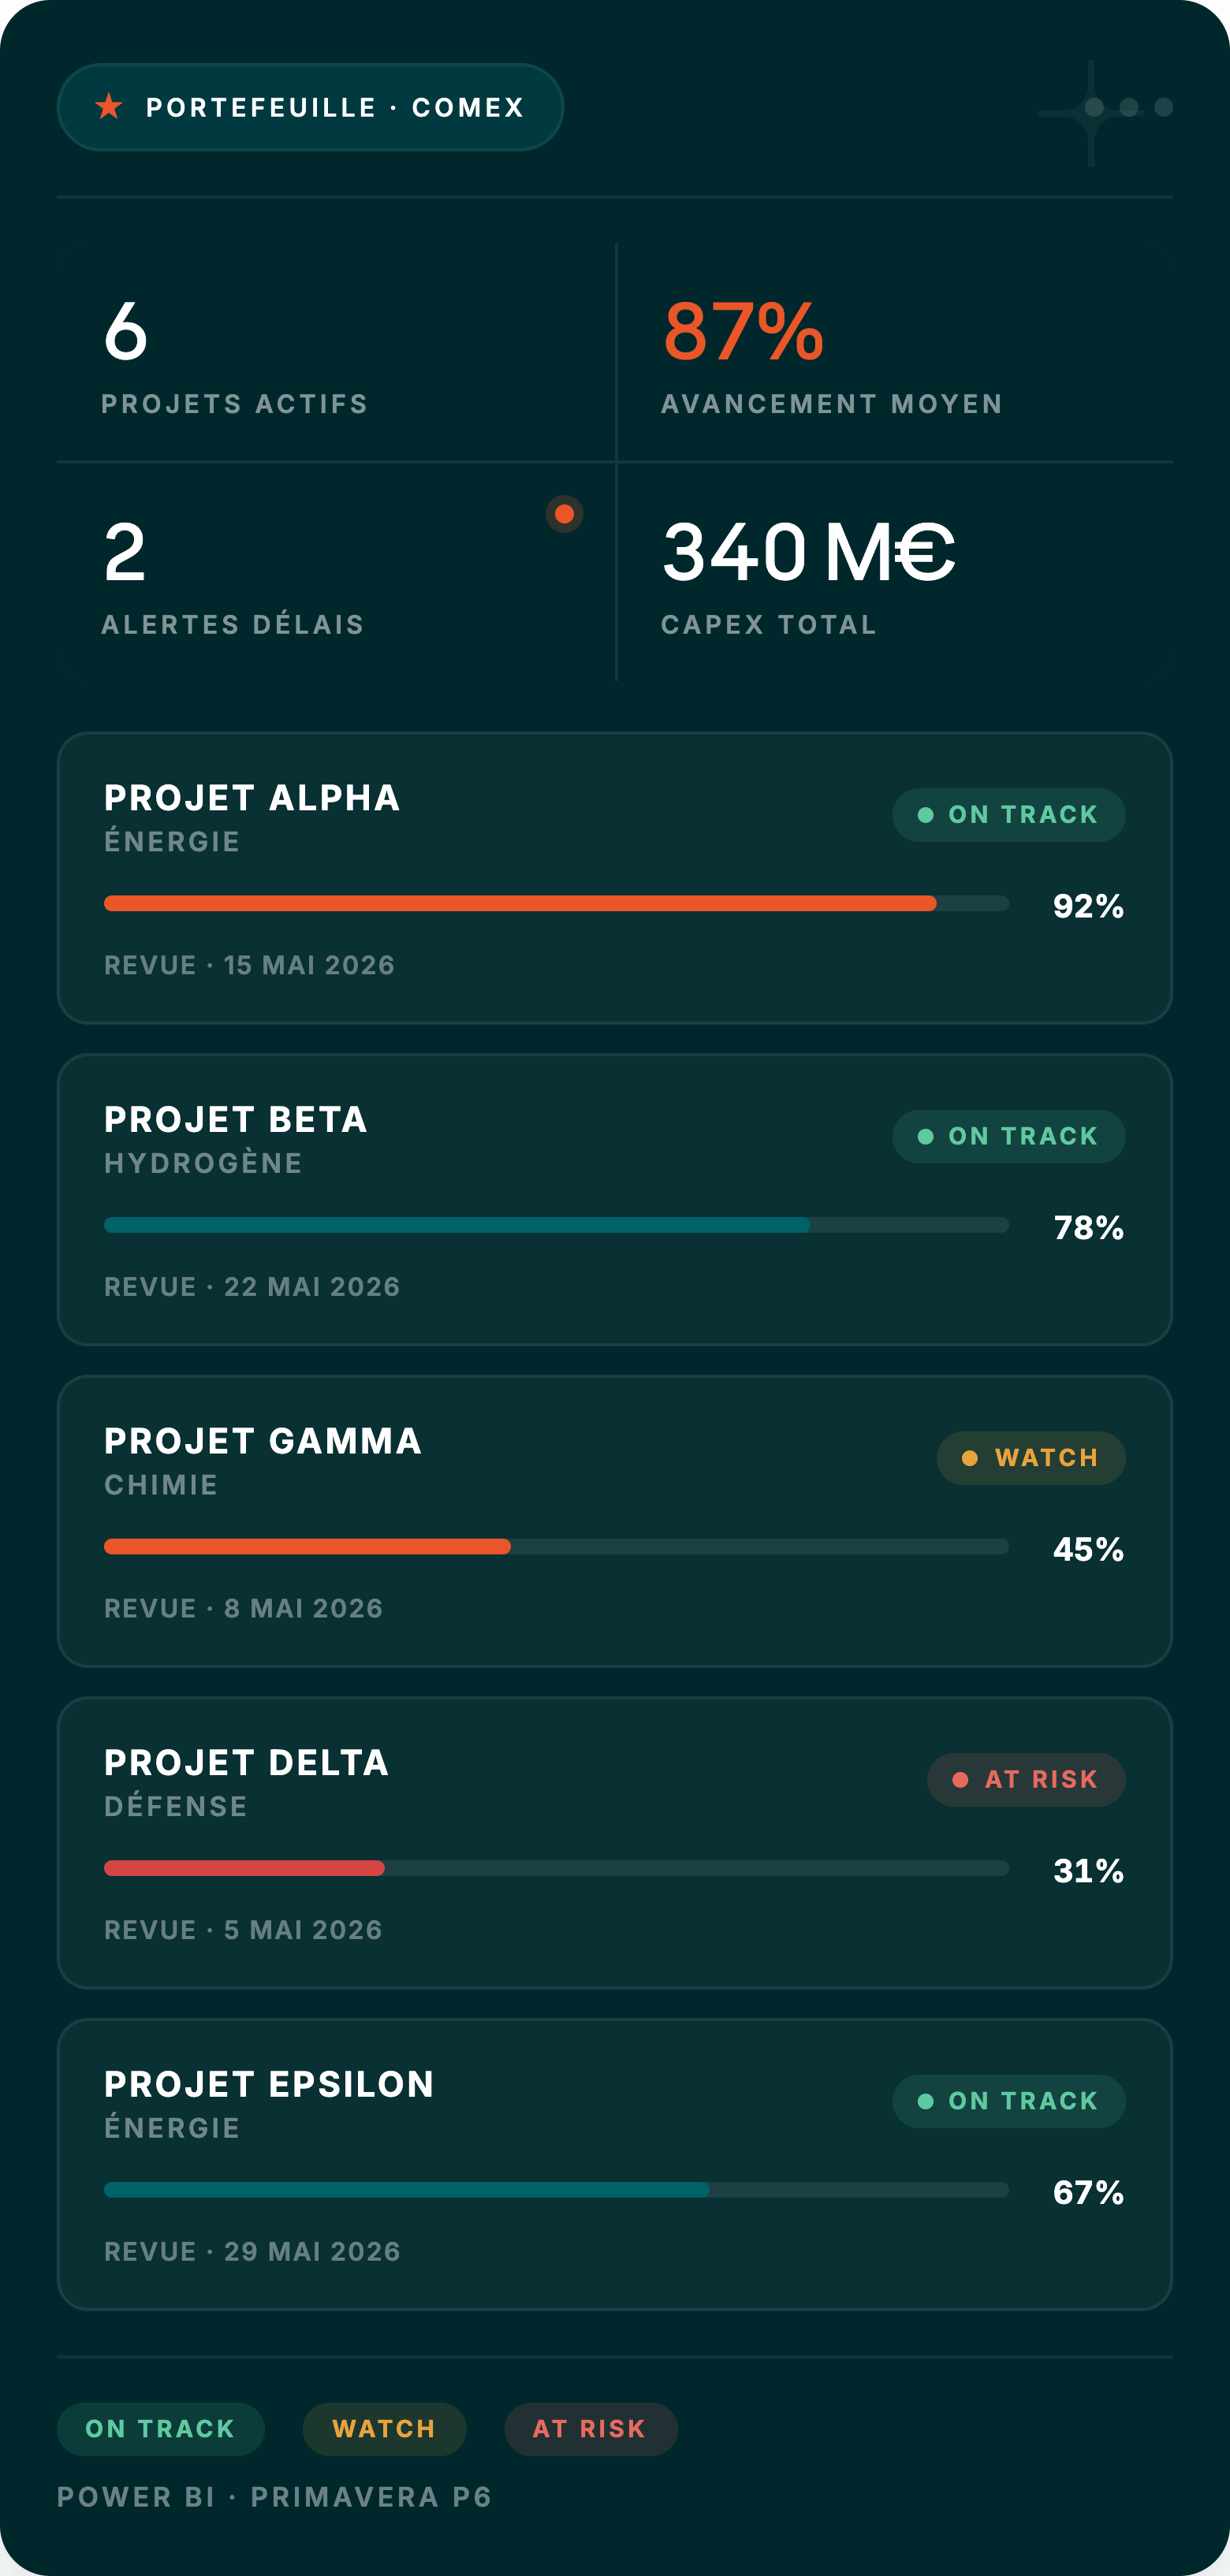
Task: Click the Power BI · Primavera P6 footer text
Action: [275, 2497]
